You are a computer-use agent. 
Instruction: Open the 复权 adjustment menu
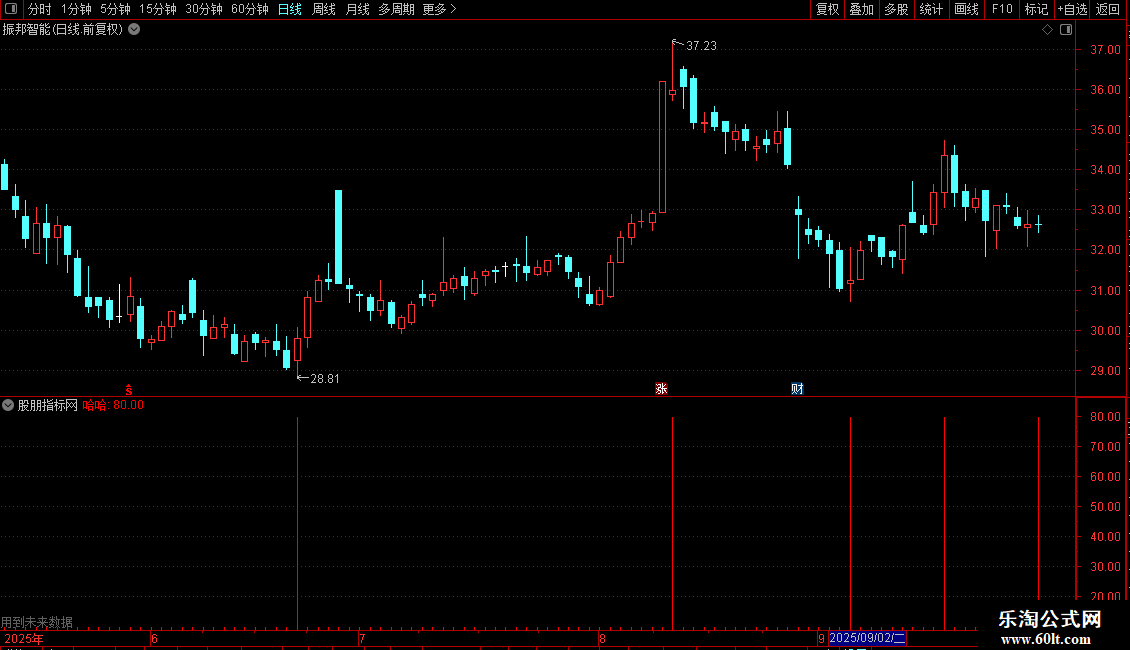coord(827,9)
